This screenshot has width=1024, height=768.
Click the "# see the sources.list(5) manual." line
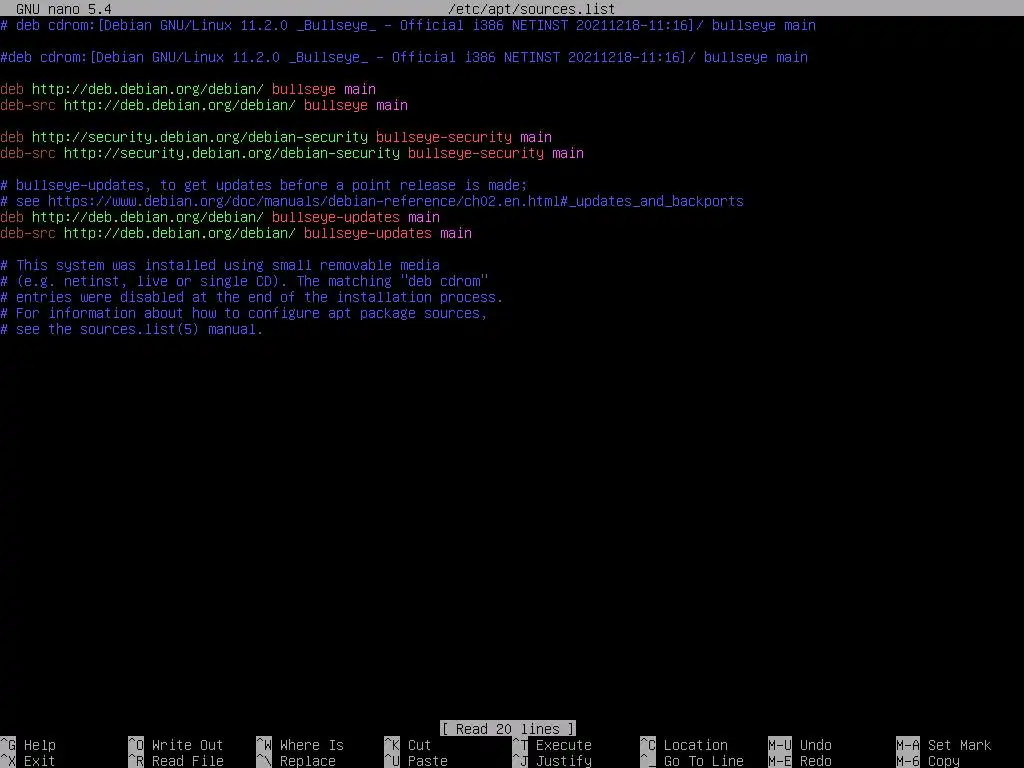click(x=131, y=329)
